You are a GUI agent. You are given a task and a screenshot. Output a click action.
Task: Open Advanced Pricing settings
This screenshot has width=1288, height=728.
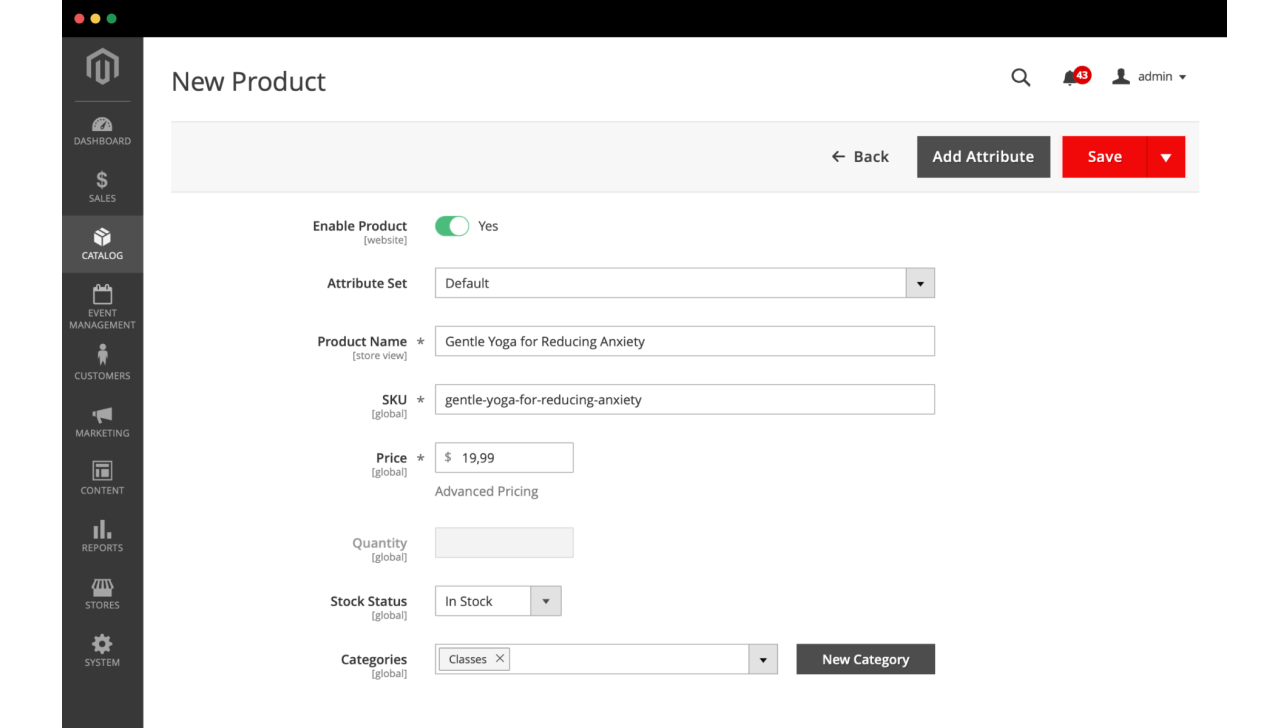pos(486,491)
